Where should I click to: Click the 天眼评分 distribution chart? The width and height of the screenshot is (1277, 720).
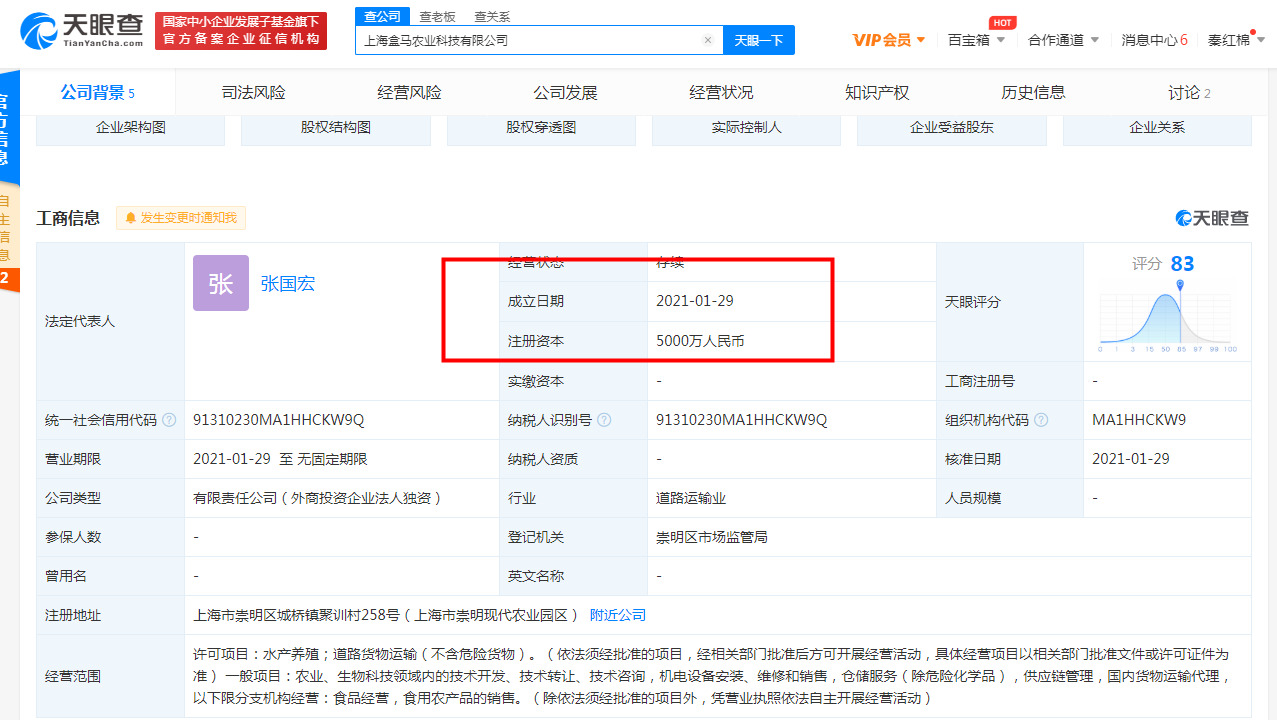(1167, 316)
